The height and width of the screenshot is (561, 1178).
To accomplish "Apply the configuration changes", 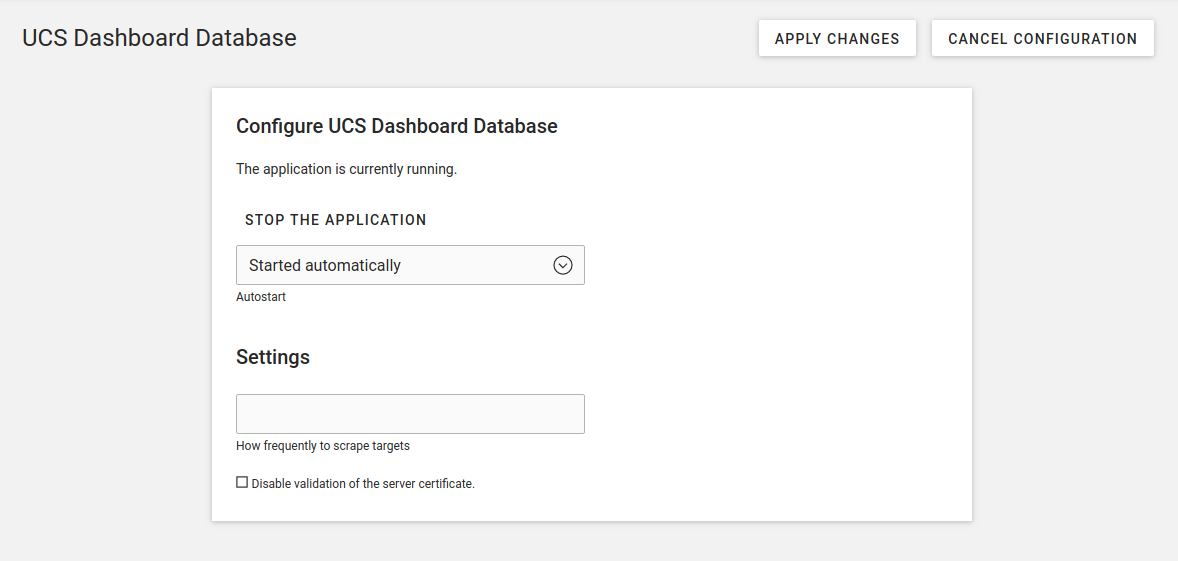I will click(x=837, y=38).
